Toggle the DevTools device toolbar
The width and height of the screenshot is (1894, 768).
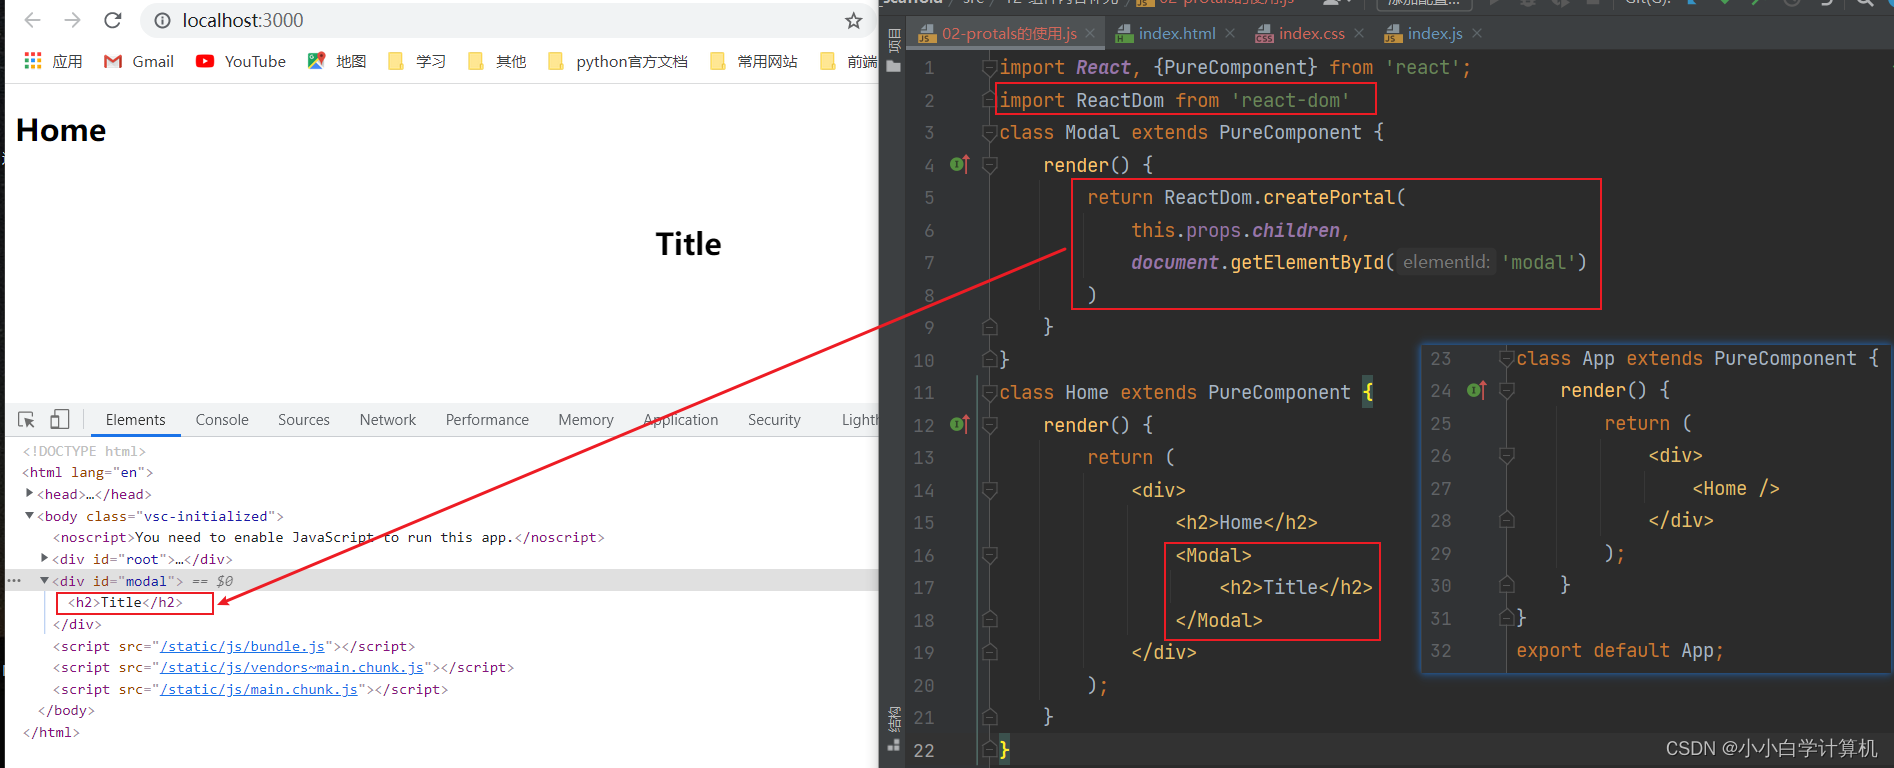[60, 420]
